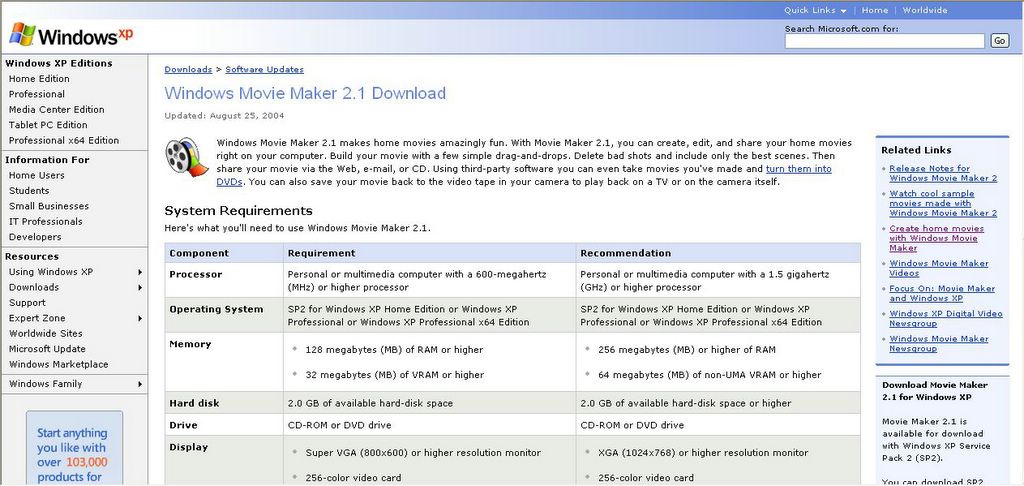The width and height of the screenshot is (1024, 486).
Task: Select Professional x64 Edition in sidebar
Action: coord(64,141)
